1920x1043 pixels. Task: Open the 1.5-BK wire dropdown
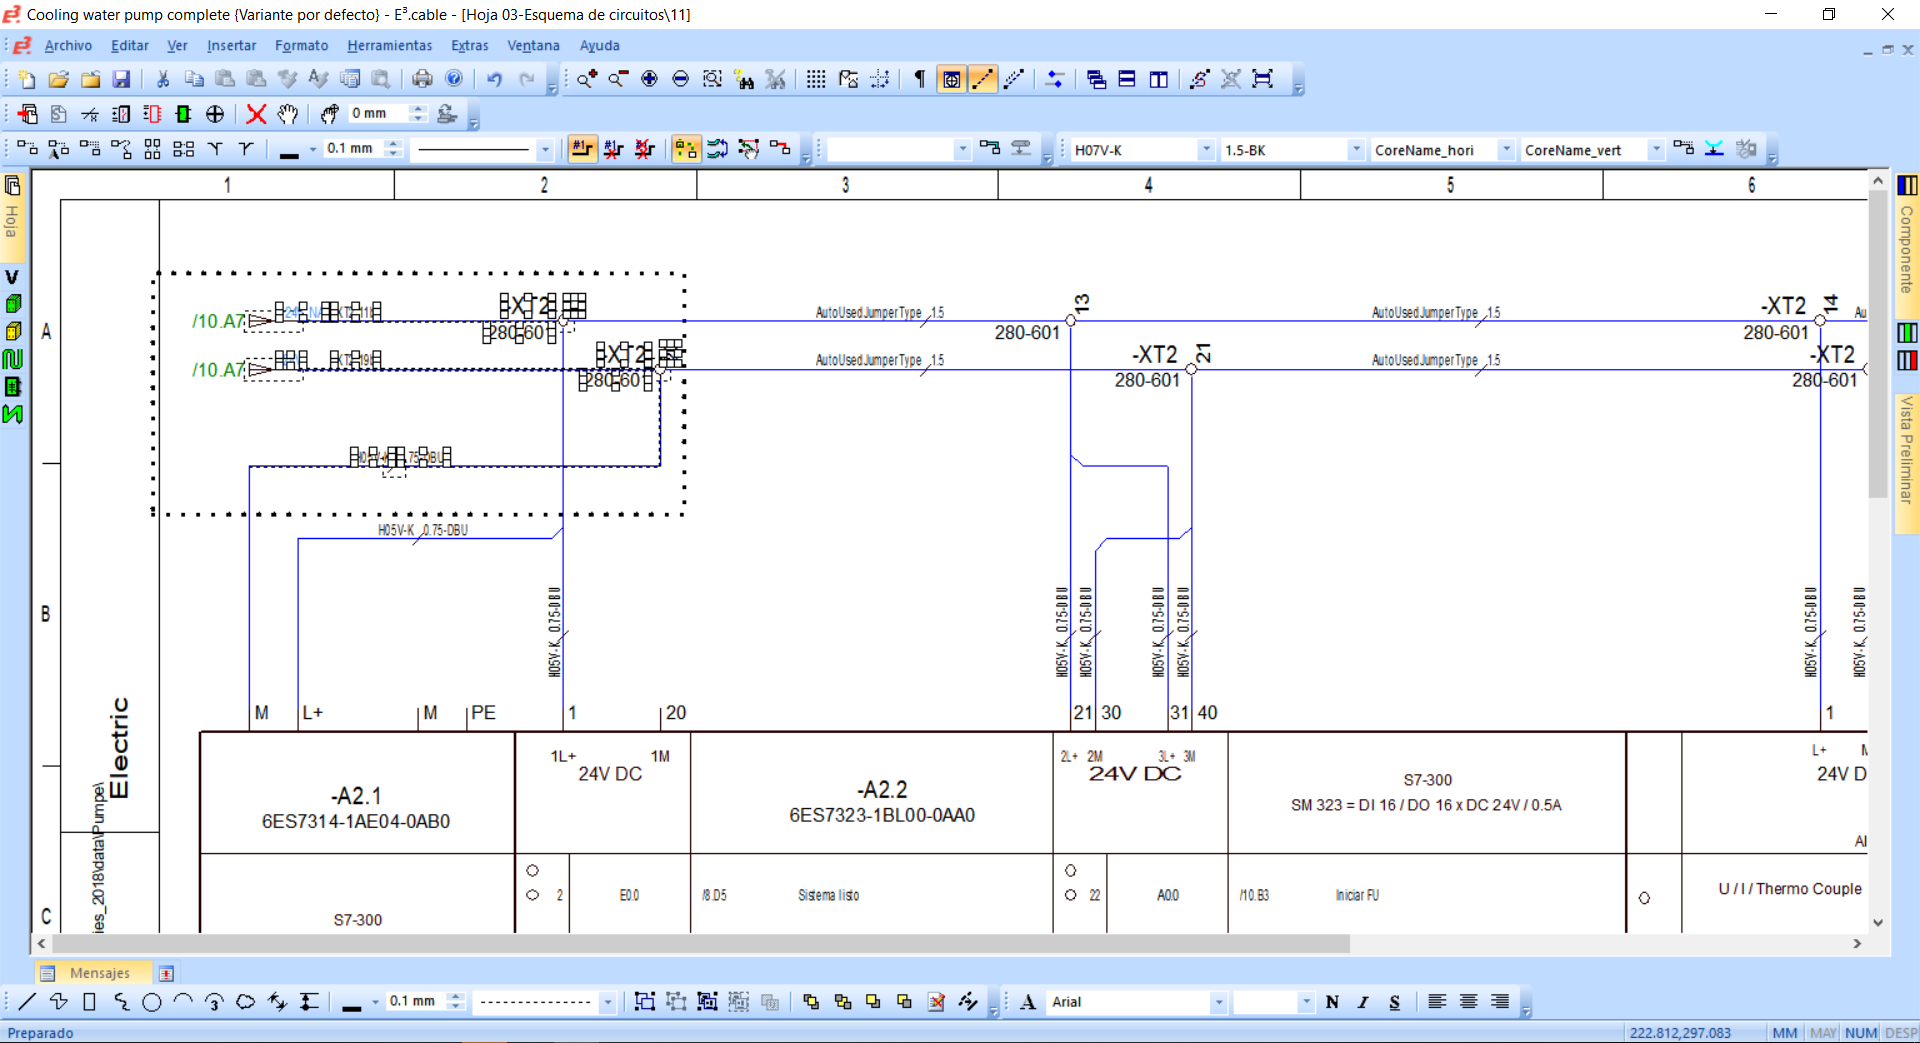[x=1356, y=149]
